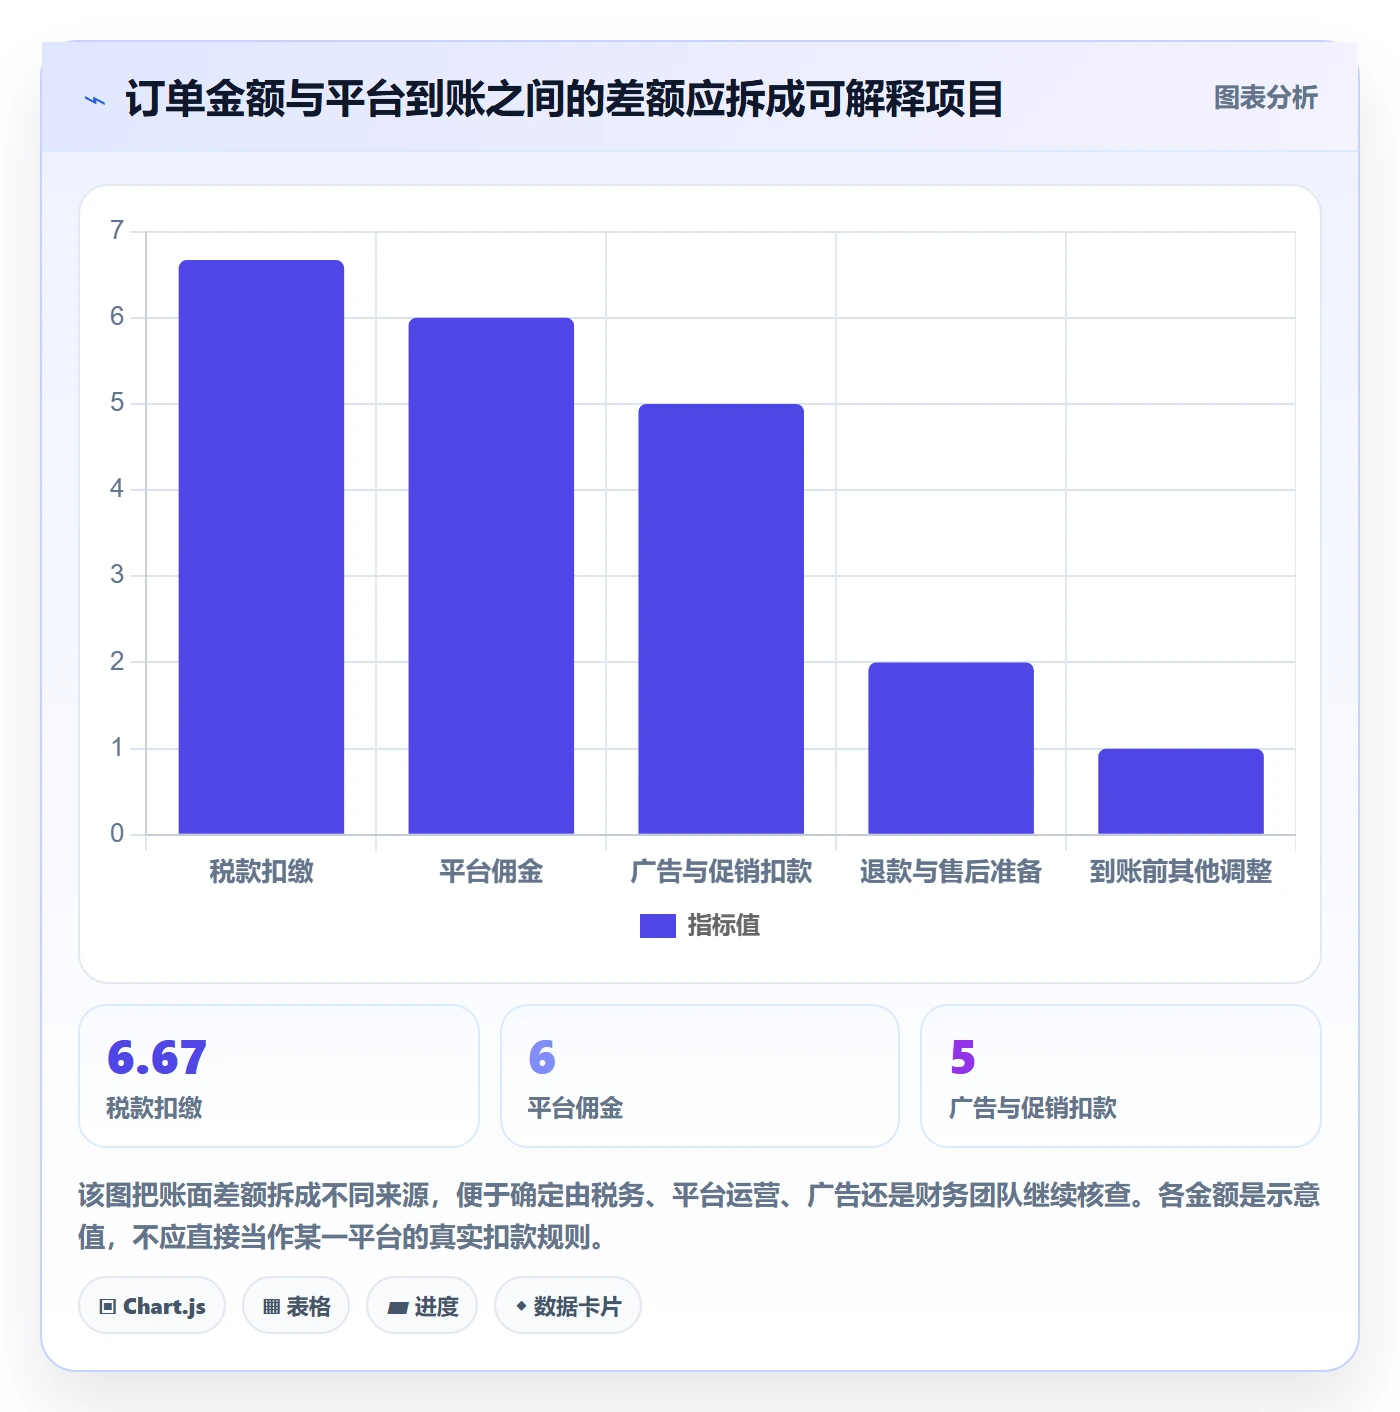The width and height of the screenshot is (1400, 1412).
Task: Click the 退款与售后准备 x-axis label
Action: [951, 872]
